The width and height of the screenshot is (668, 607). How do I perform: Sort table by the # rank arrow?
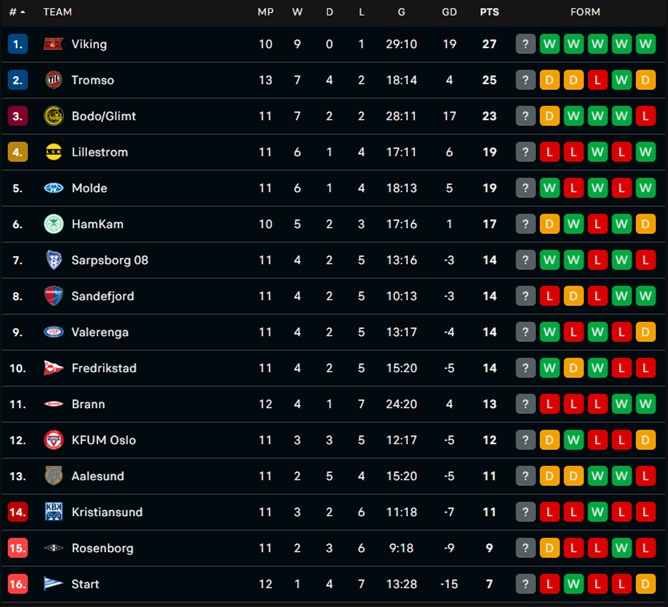[x=17, y=12]
